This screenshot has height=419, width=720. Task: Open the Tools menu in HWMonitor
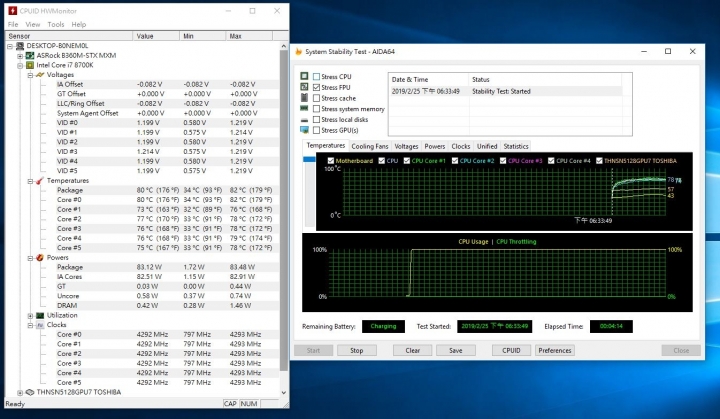point(56,24)
